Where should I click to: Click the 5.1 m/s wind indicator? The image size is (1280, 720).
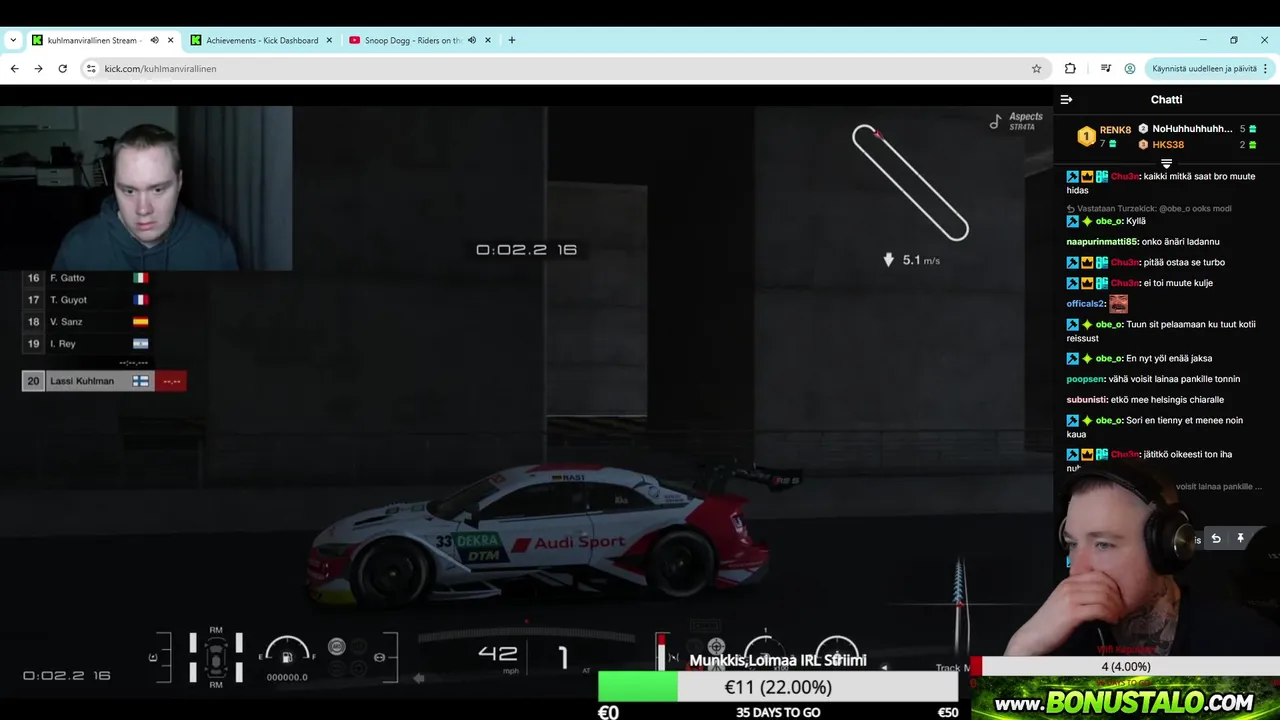point(911,260)
